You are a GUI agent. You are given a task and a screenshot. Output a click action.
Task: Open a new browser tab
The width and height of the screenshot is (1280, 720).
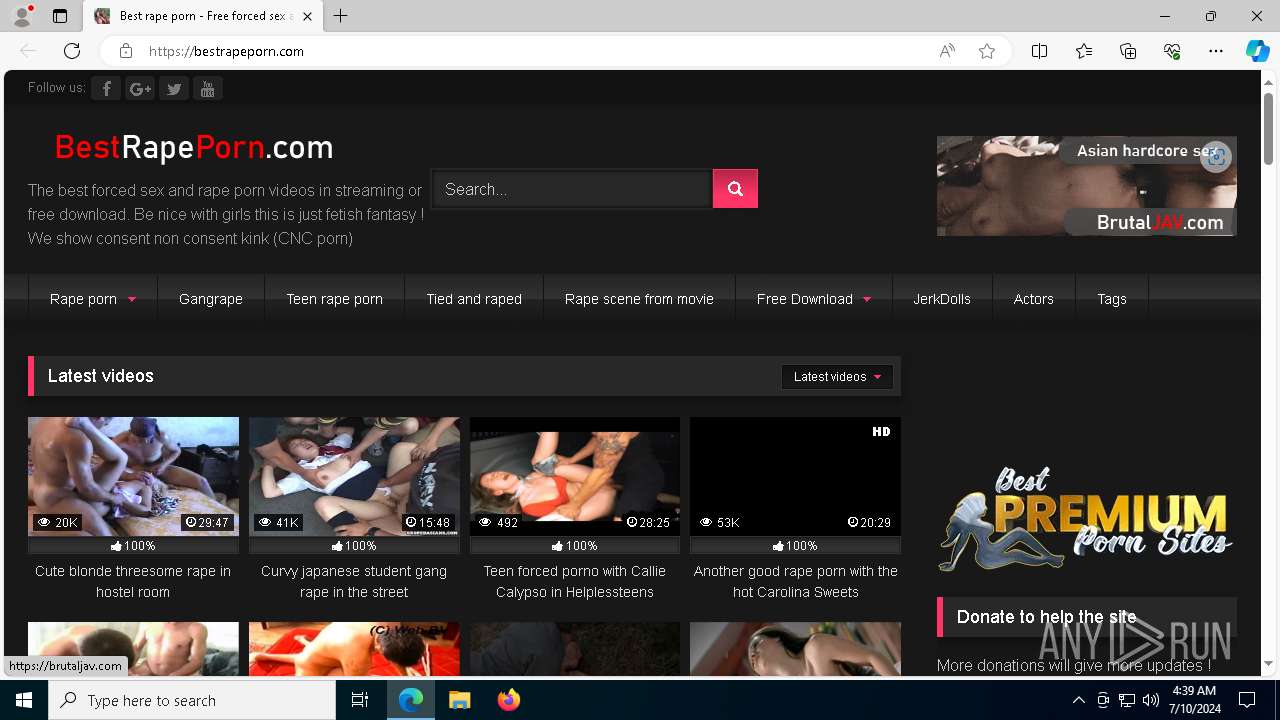click(341, 16)
